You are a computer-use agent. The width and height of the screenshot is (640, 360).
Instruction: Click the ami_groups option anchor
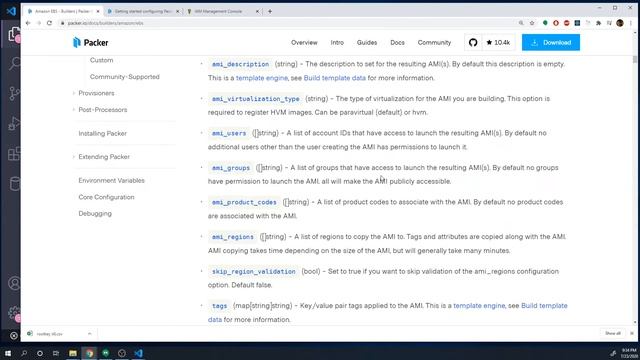click(x=231, y=168)
